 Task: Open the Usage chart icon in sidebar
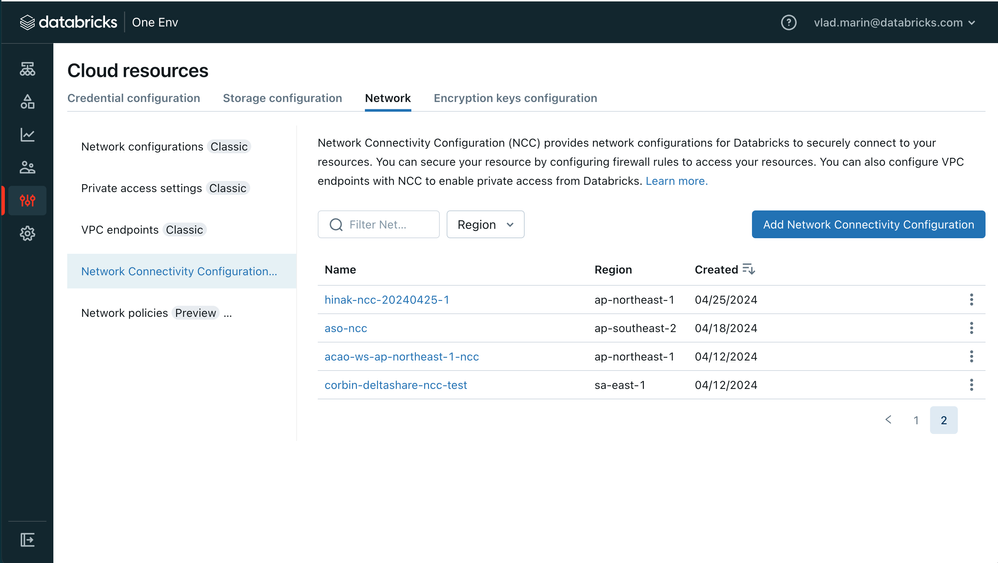click(27, 135)
